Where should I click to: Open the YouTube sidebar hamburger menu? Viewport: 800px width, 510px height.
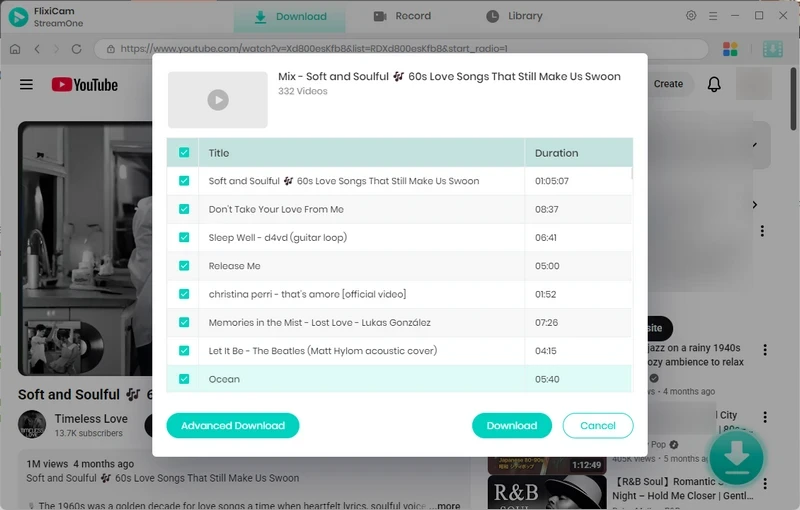pyautogui.click(x=27, y=84)
